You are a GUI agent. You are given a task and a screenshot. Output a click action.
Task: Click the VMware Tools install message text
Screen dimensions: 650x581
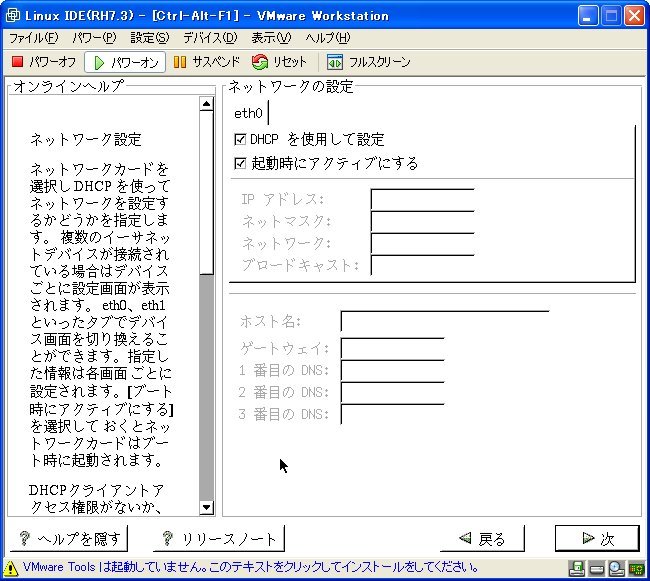pos(250,567)
